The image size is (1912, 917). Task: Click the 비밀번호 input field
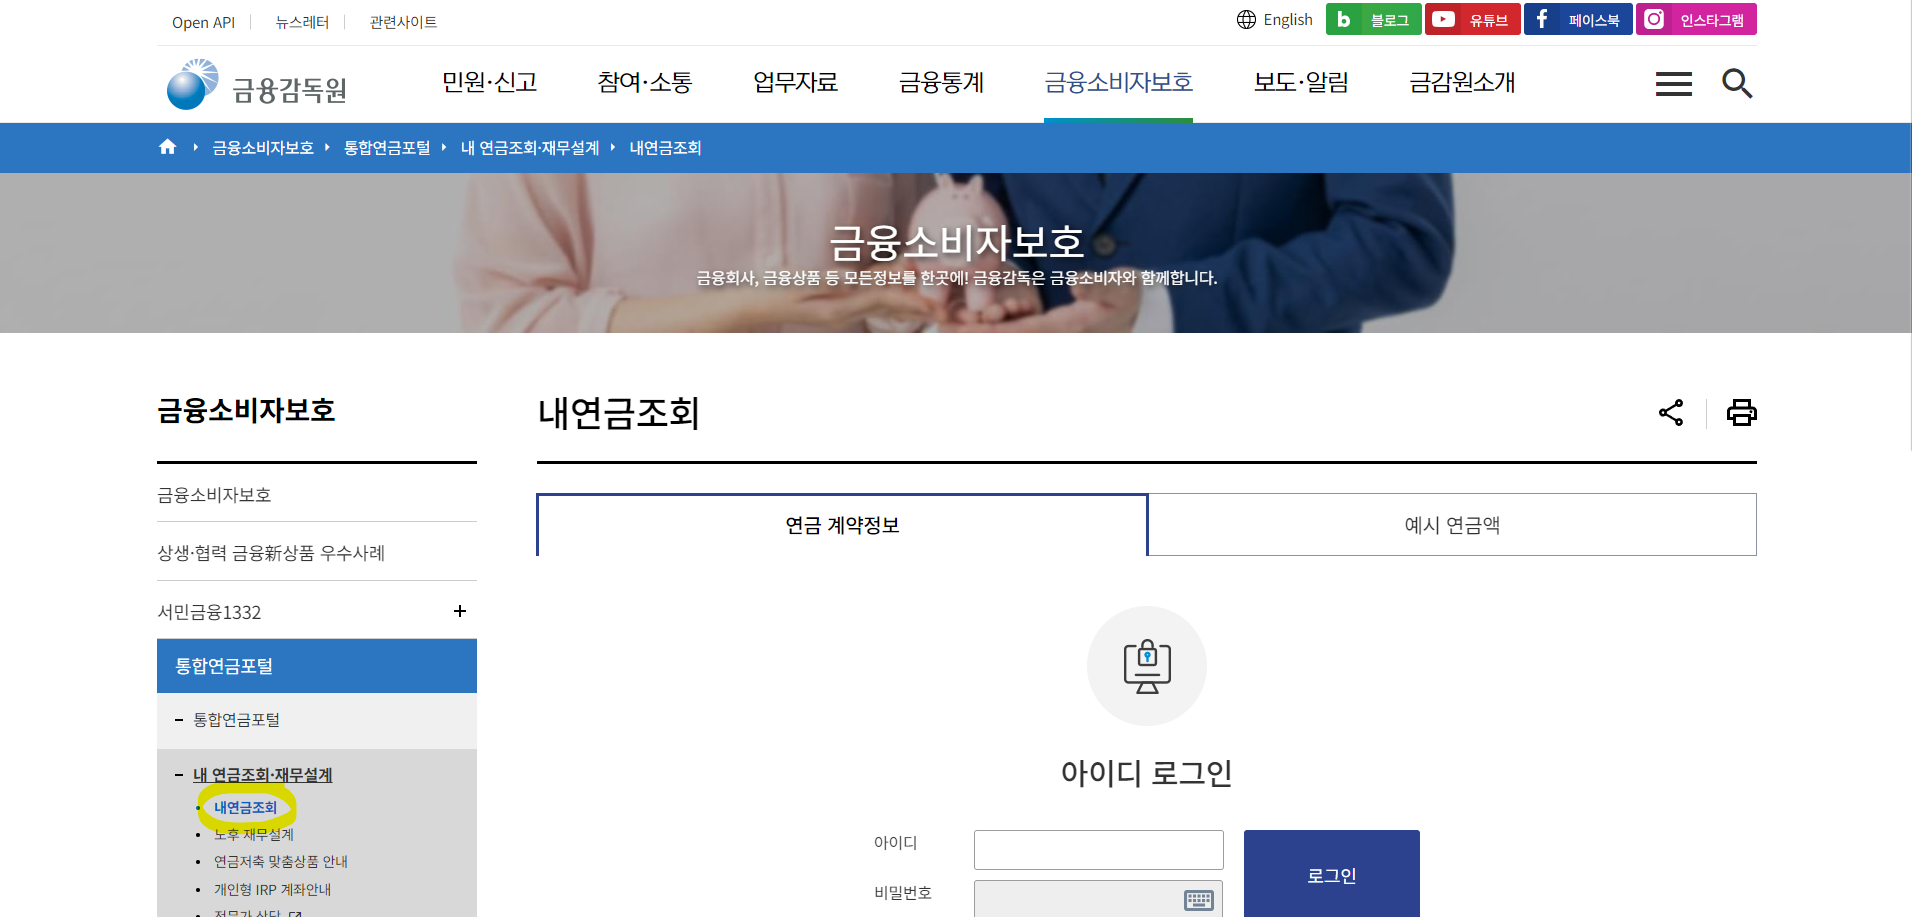tap(1099, 899)
